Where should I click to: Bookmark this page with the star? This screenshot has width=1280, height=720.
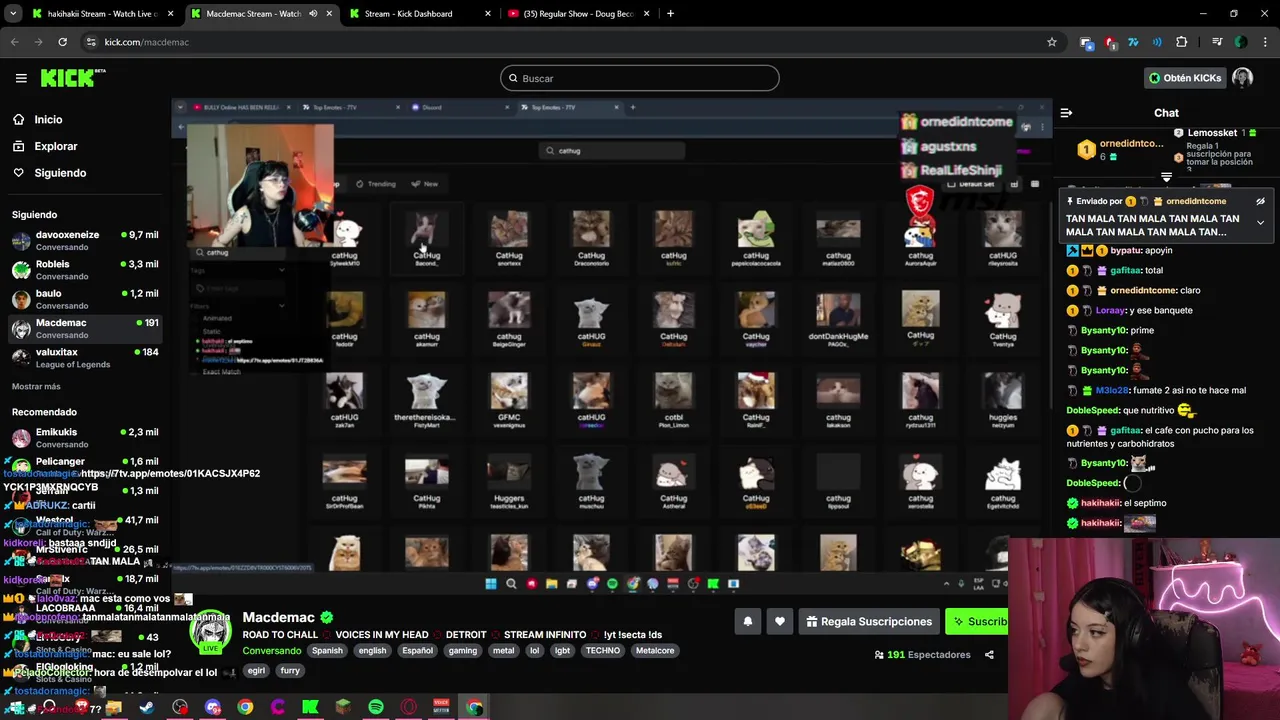pos(1051,42)
